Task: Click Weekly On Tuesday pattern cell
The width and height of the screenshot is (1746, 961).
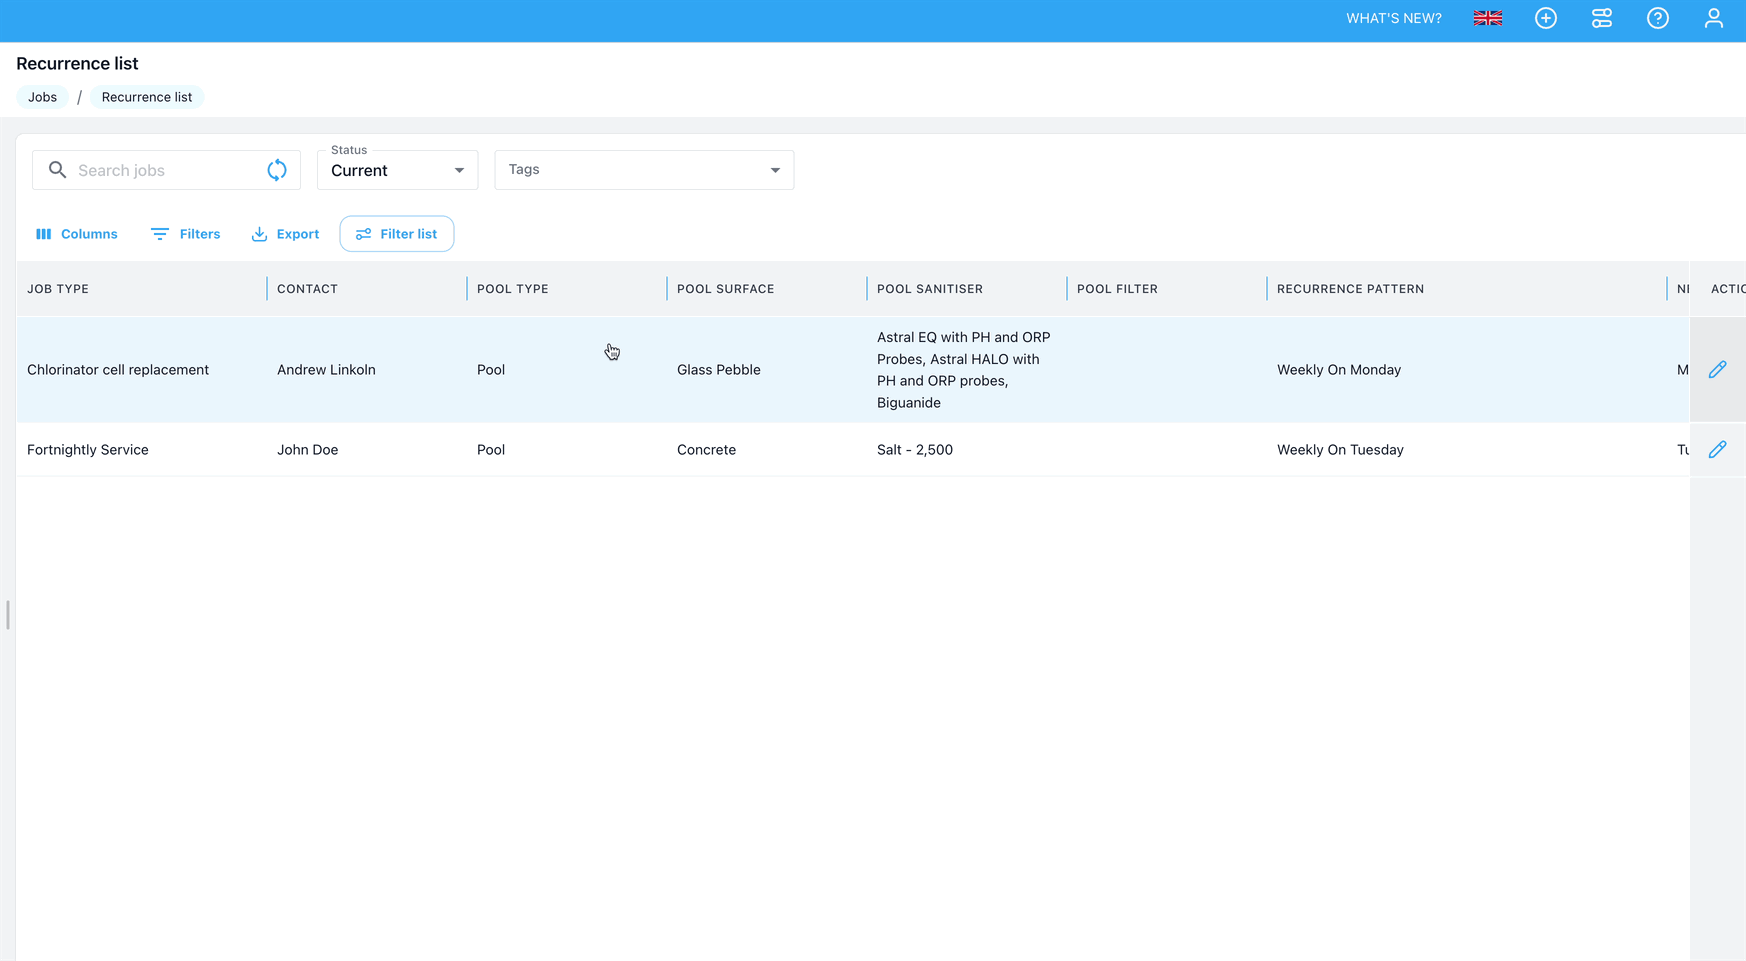Action: 1340,450
